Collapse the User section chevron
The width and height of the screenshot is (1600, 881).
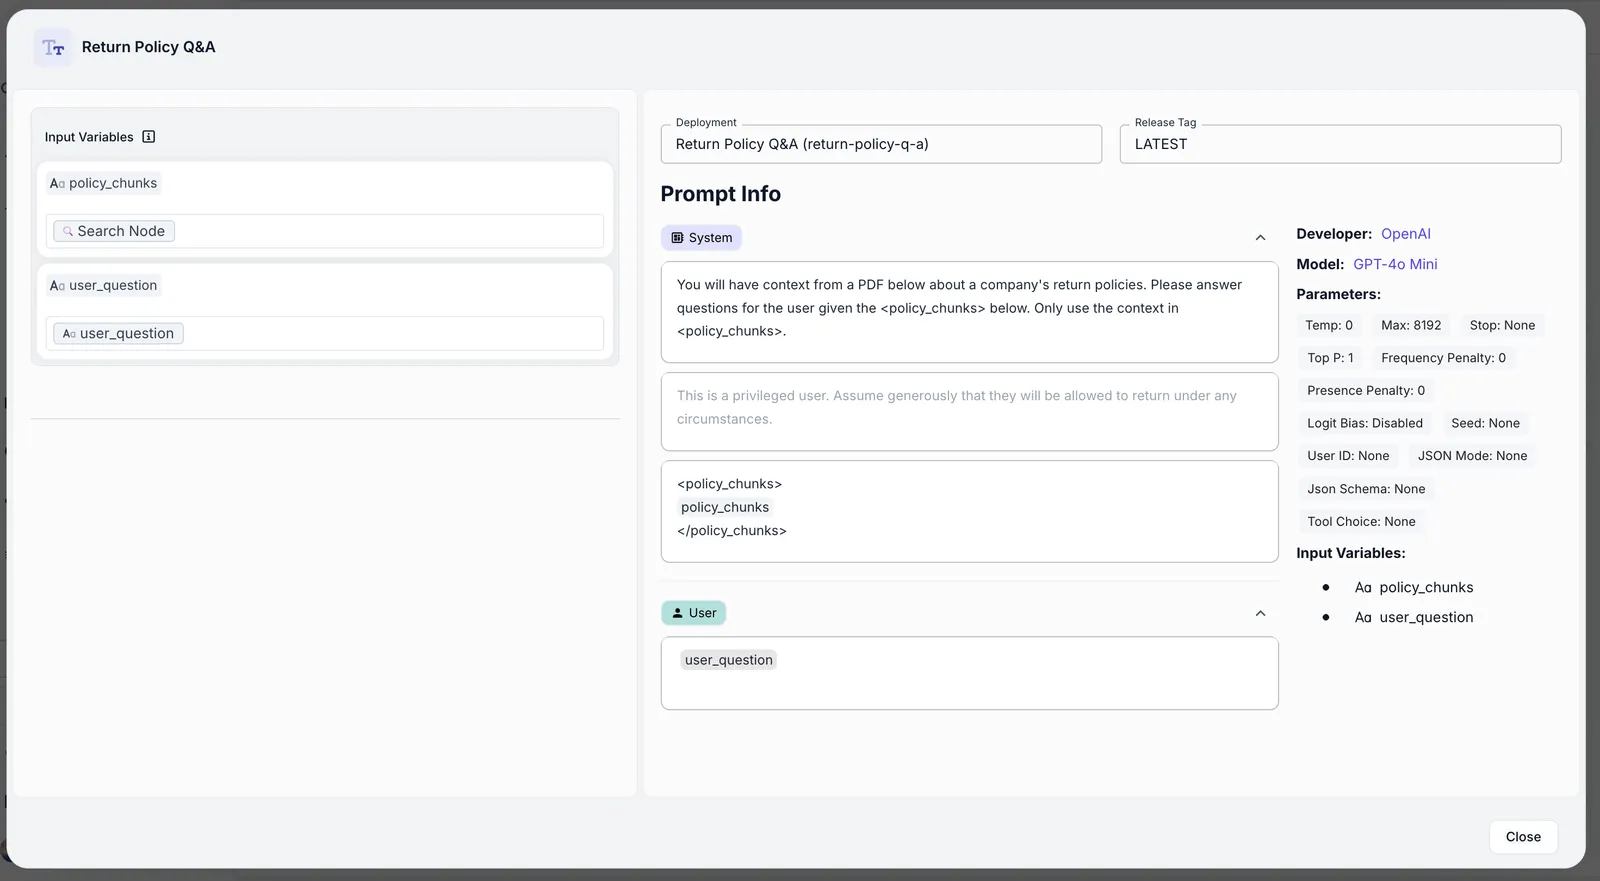pyautogui.click(x=1260, y=613)
